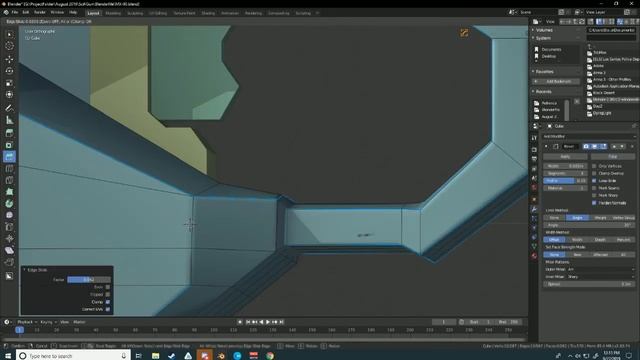Toggle the Loop Slide checkbox
The height and width of the screenshot is (360, 640).
point(594,181)
